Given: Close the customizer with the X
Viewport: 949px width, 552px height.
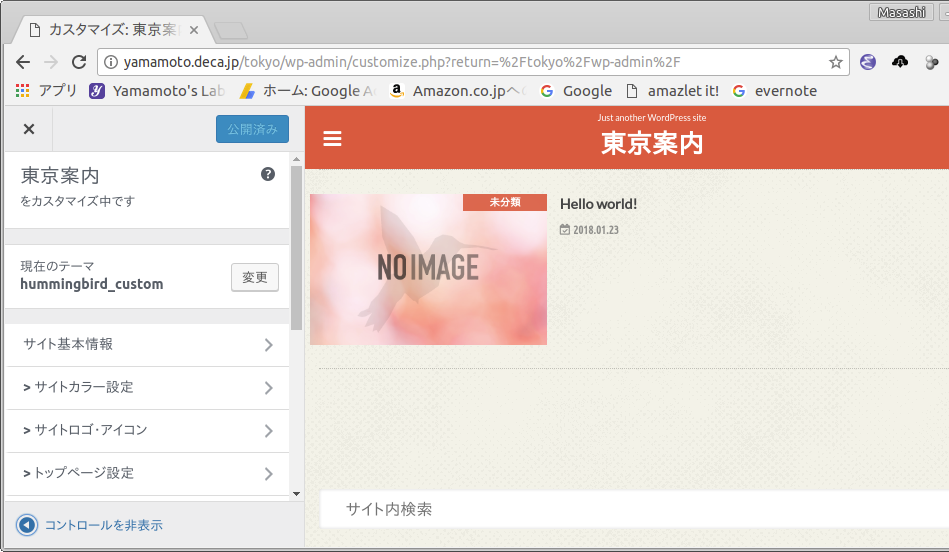Looking at the screenshot, I should 28,129.
